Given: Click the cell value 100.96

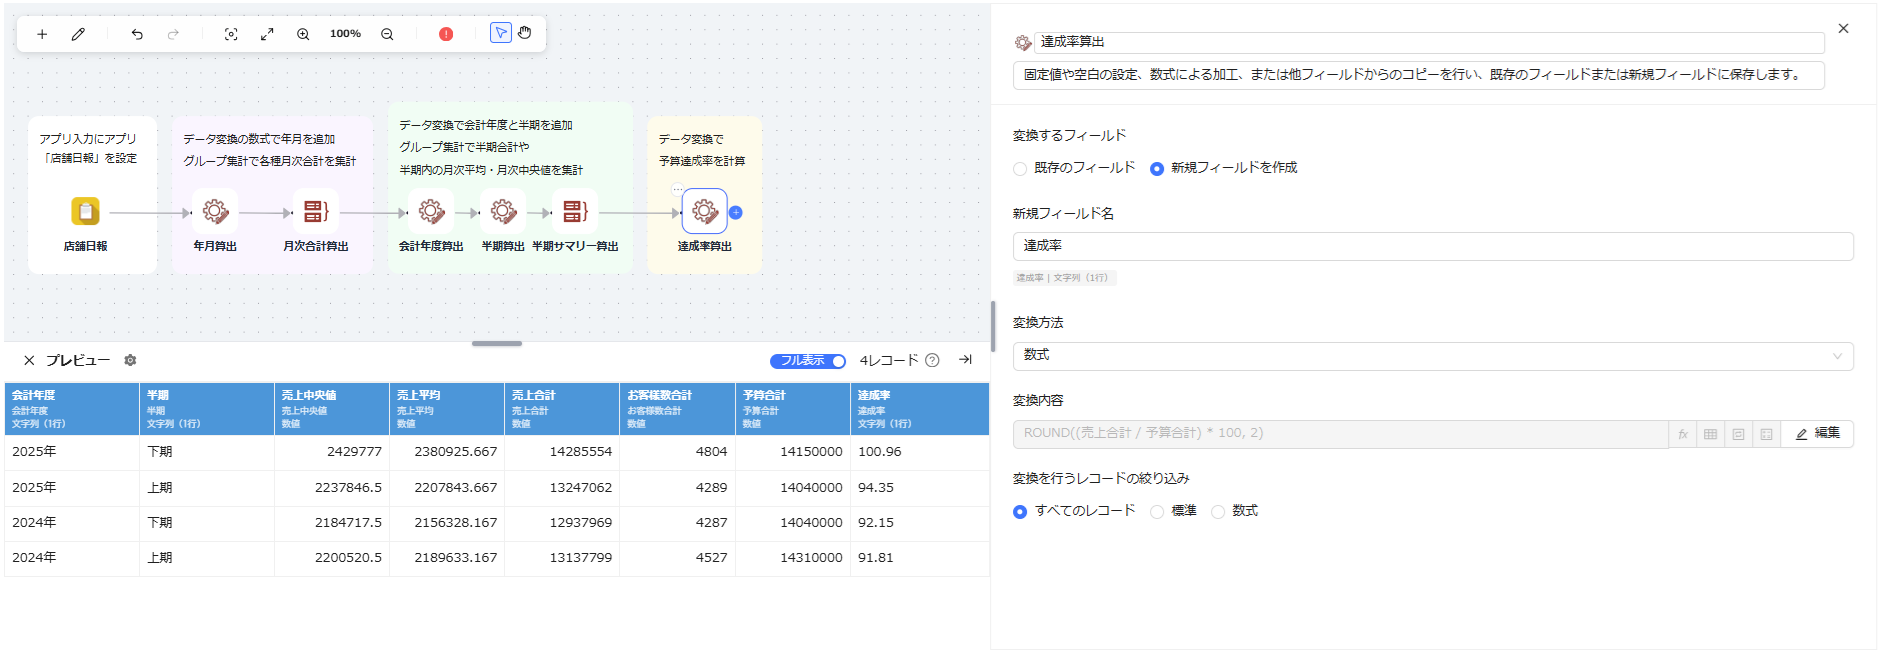Looking at the screenshot, I should coord(880,452).
